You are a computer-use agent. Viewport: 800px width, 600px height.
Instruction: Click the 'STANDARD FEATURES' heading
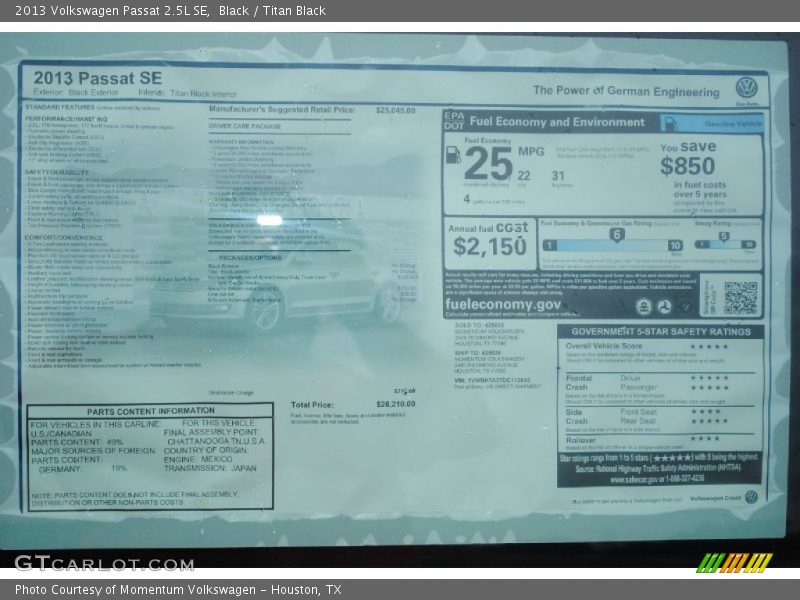[60, 108]
